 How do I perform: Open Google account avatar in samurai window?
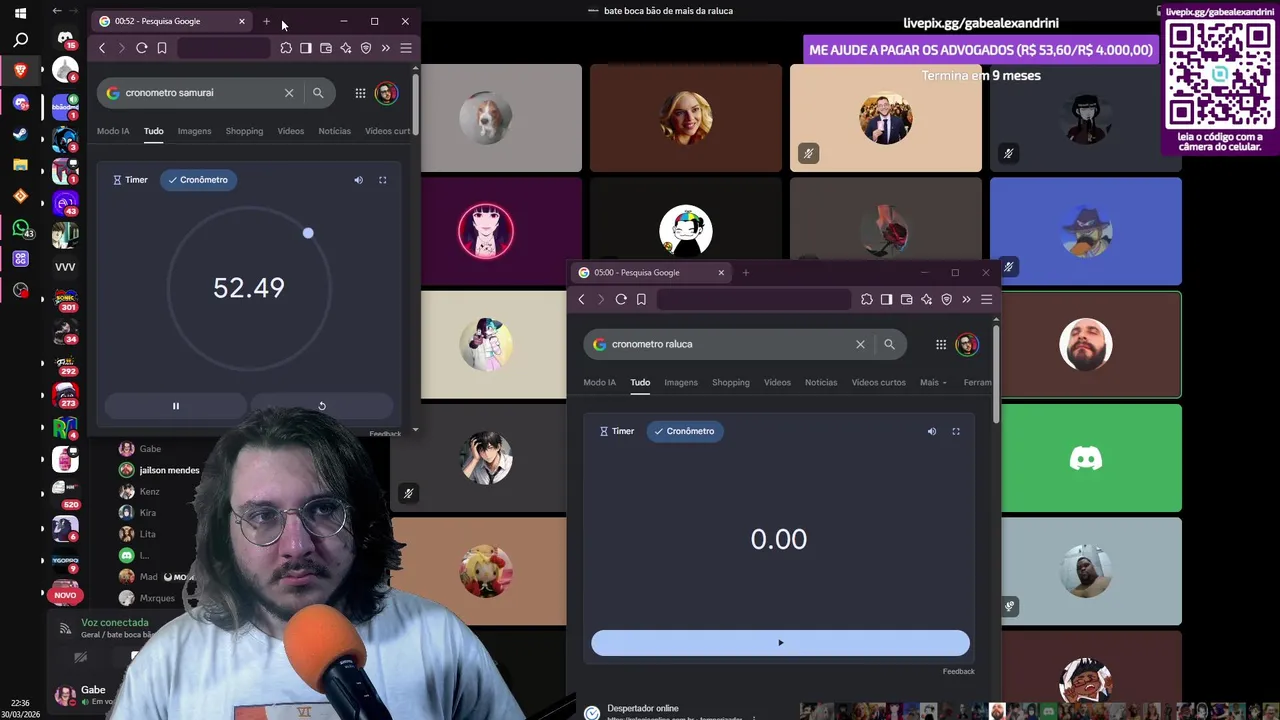point(386,93)
